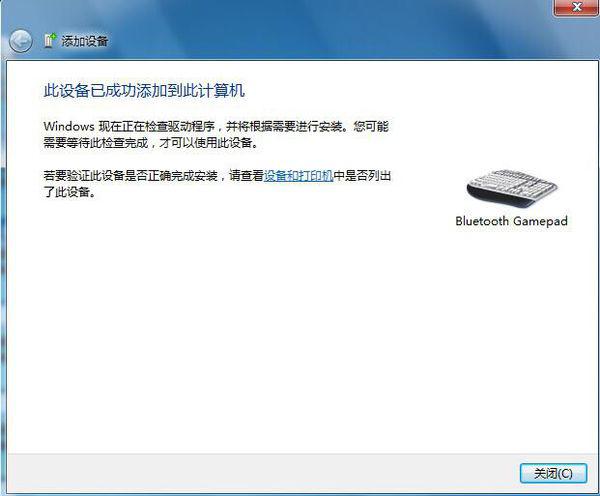Click the 添加设备 window title text
The height and width of the screenshot is (496, 600).
click(x=85, y=41)
